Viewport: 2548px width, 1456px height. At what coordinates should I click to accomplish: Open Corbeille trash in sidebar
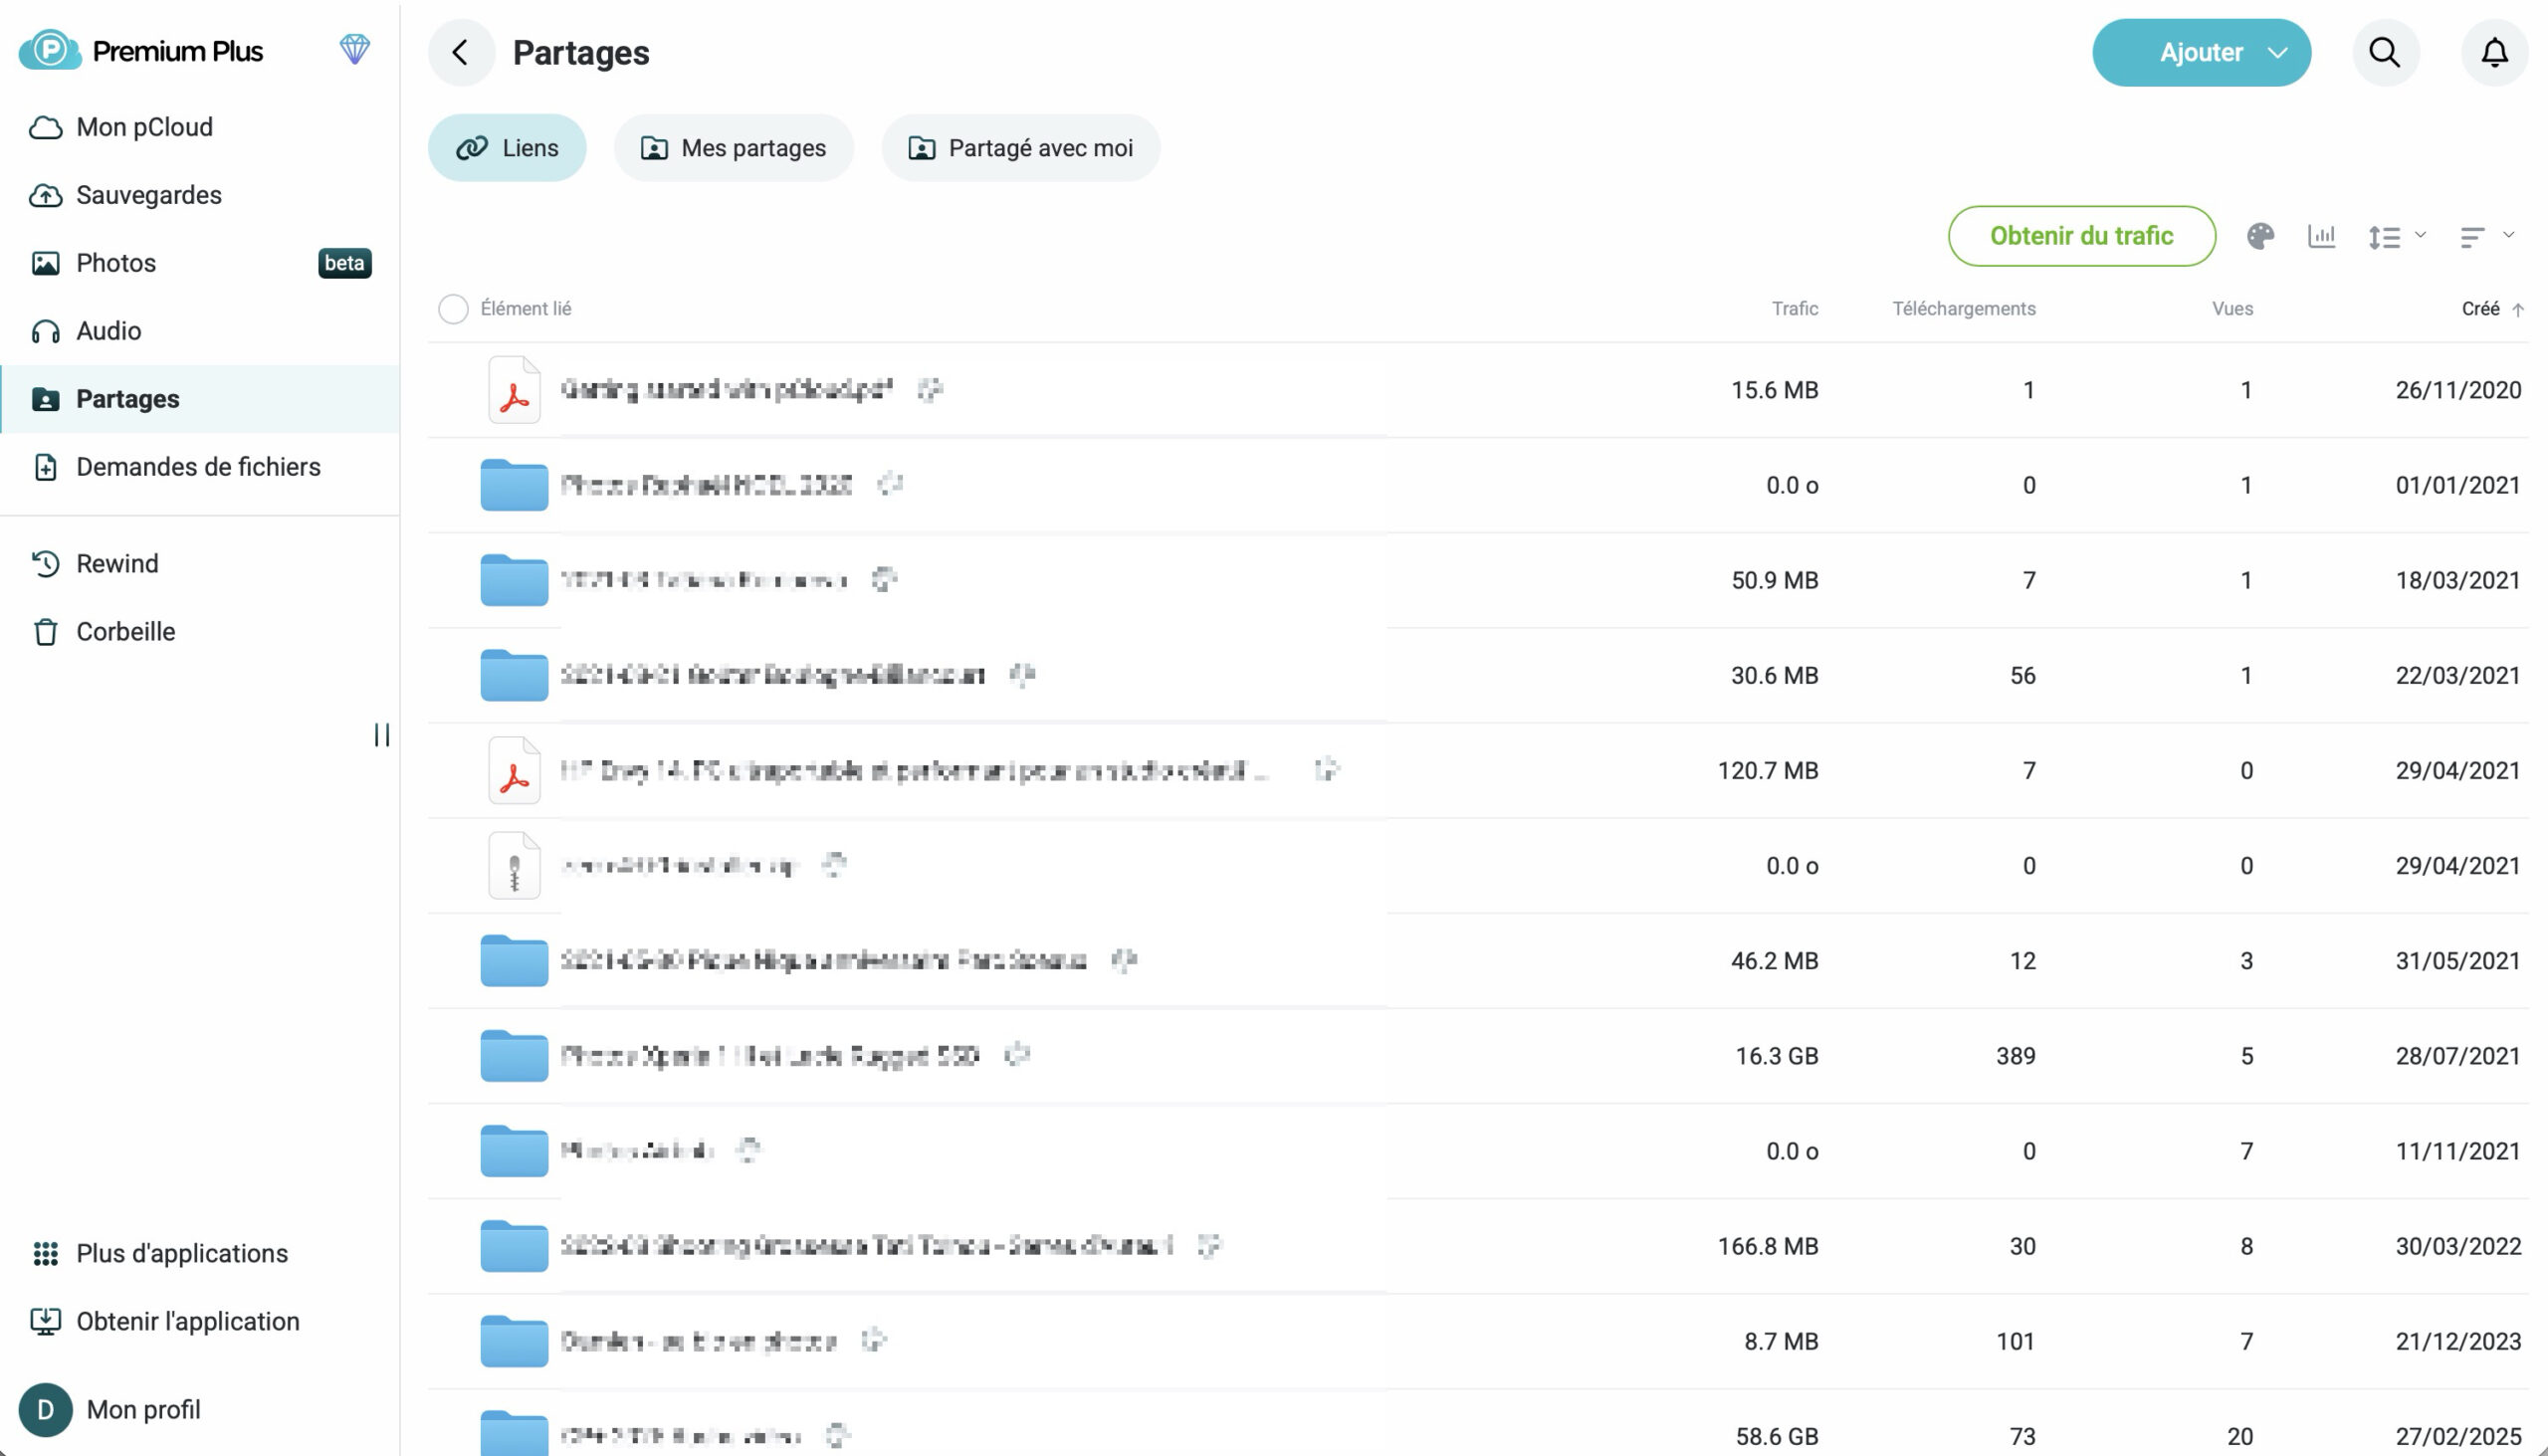[x=125, y=631]
